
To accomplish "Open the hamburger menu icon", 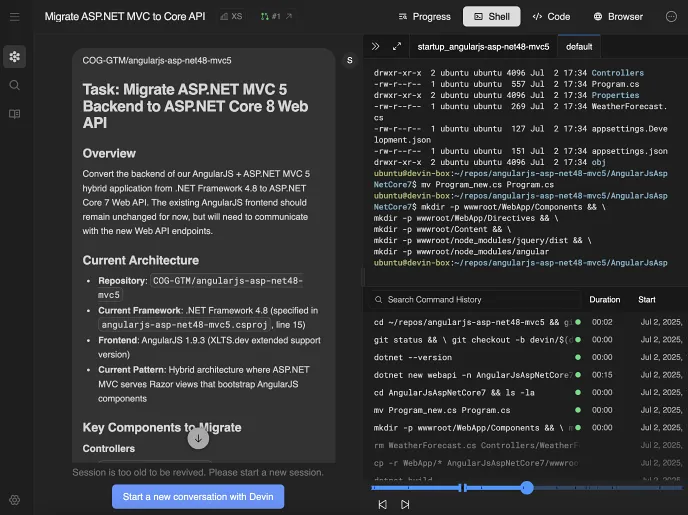I will pos(14,17).
